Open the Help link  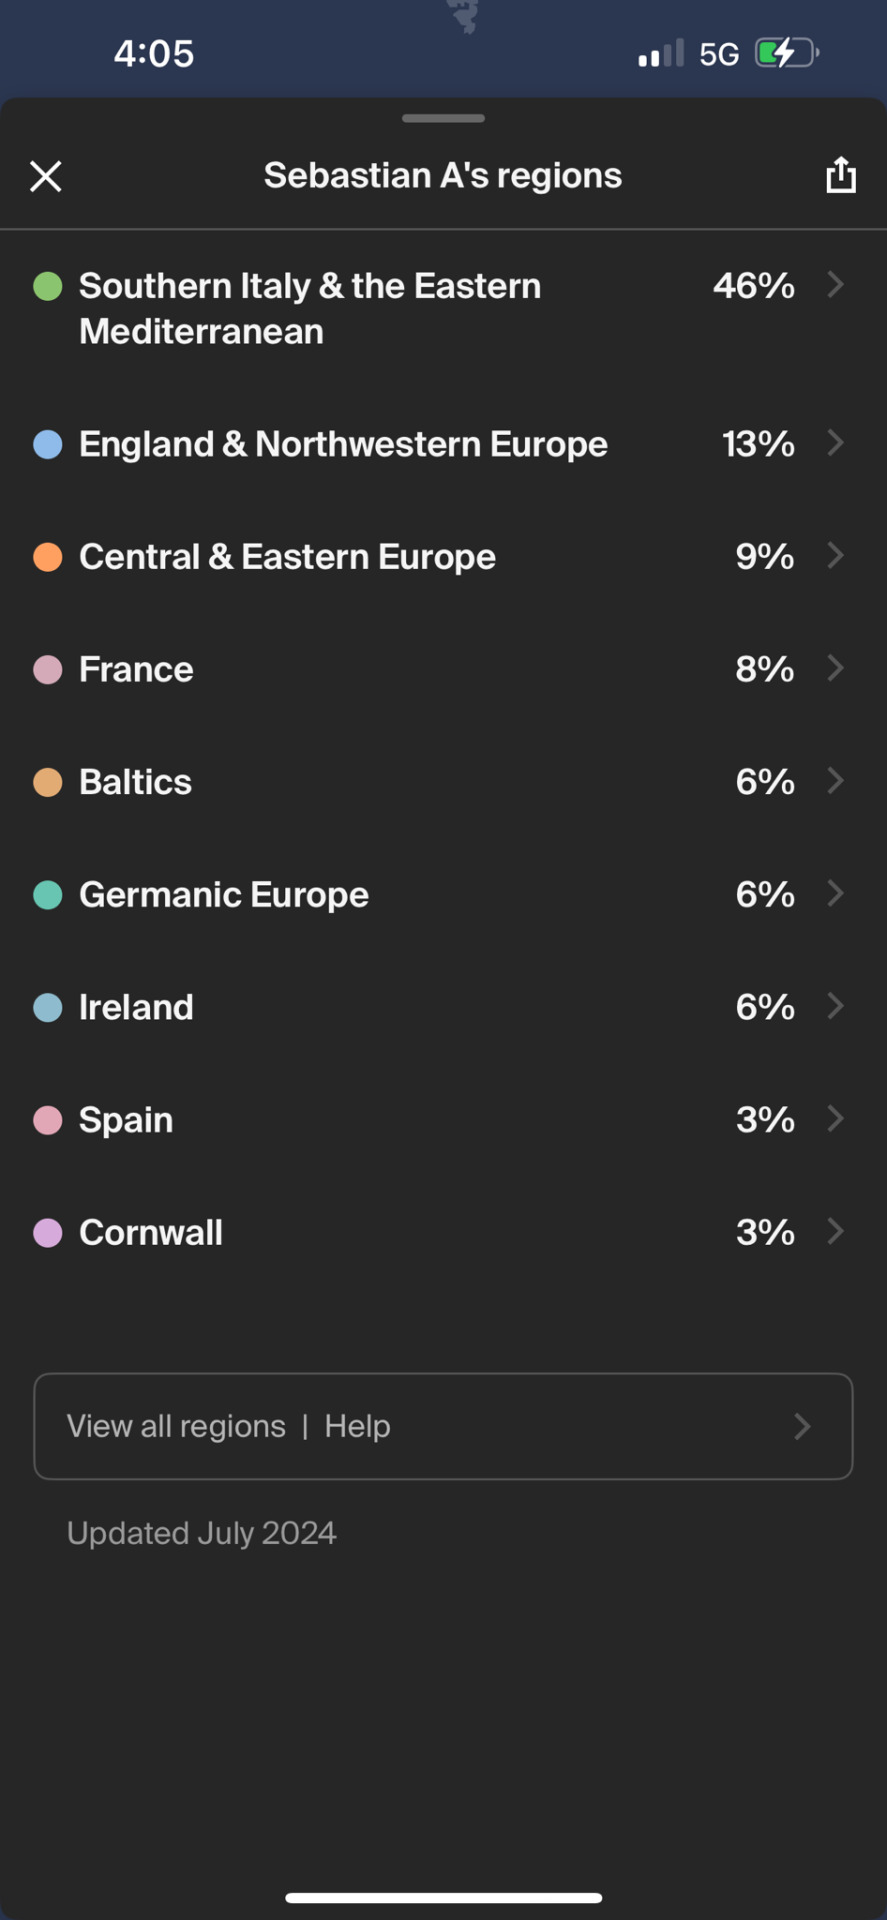tap(357, 1426)
